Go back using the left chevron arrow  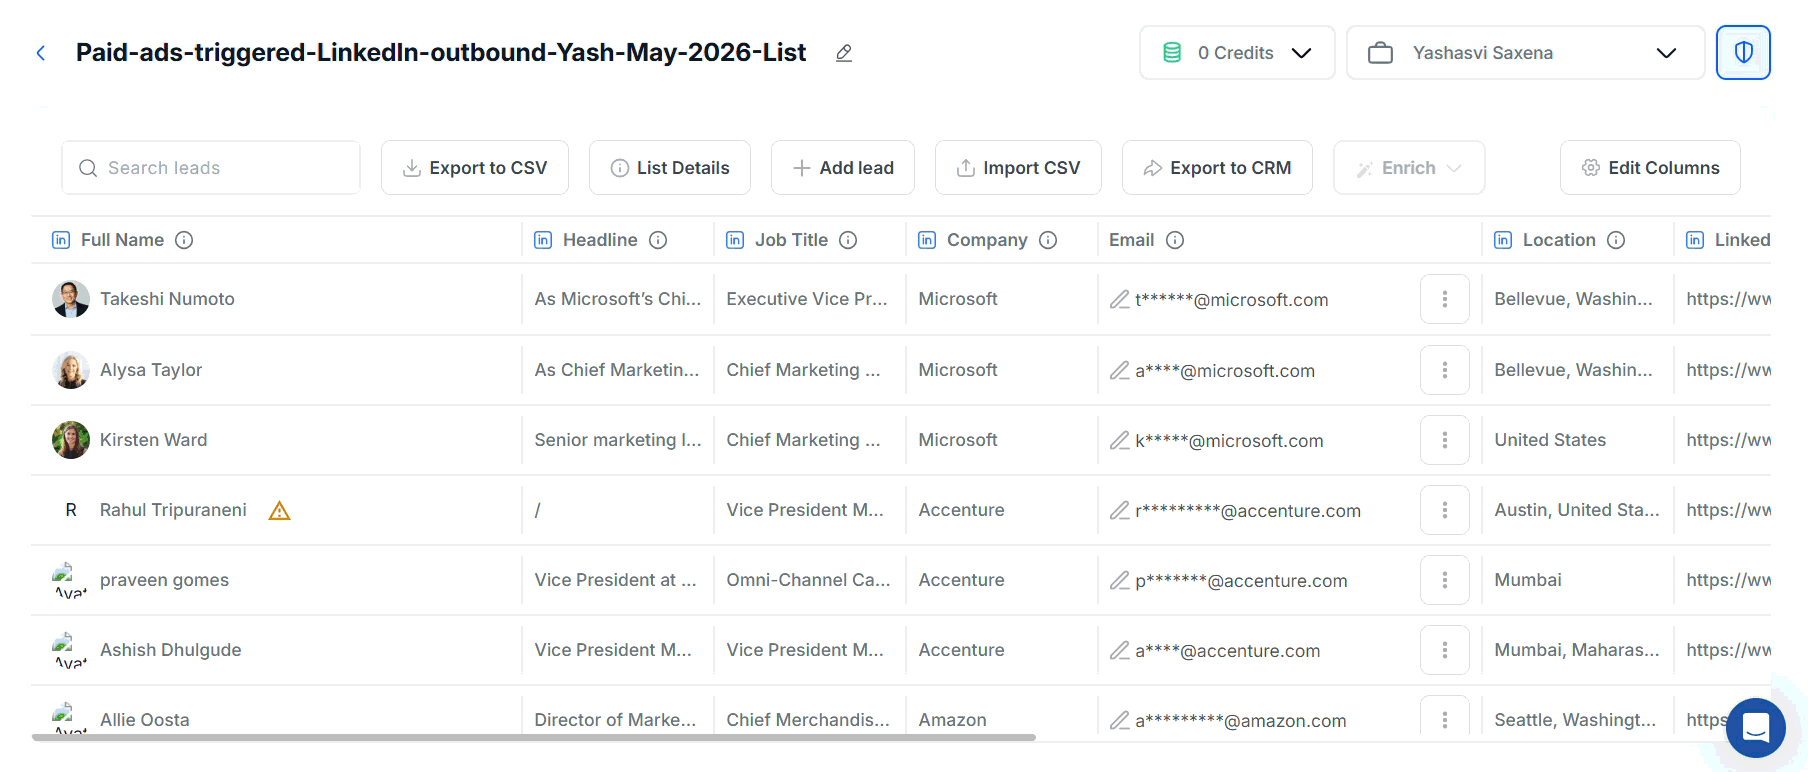coord(41,53)
